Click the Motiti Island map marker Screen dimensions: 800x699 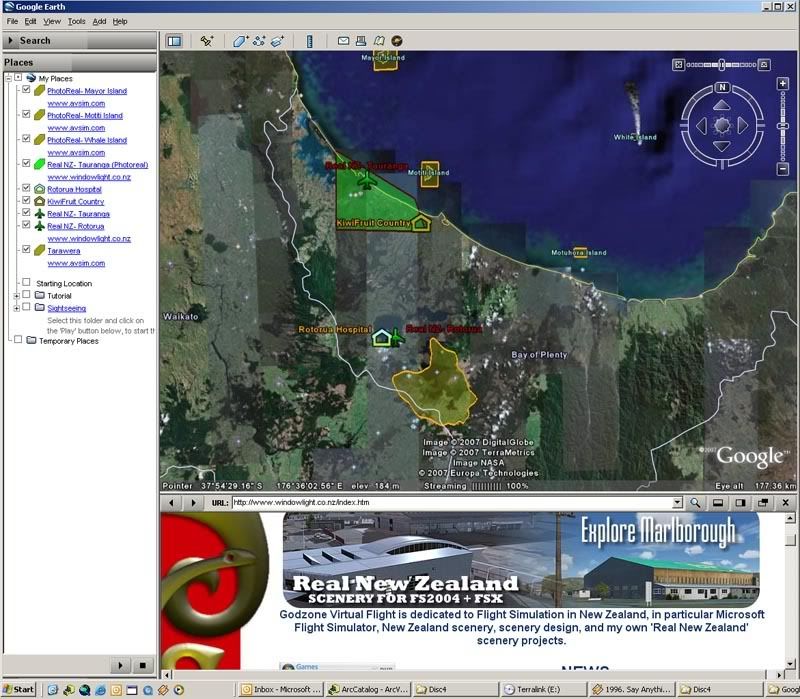(430, 174)
